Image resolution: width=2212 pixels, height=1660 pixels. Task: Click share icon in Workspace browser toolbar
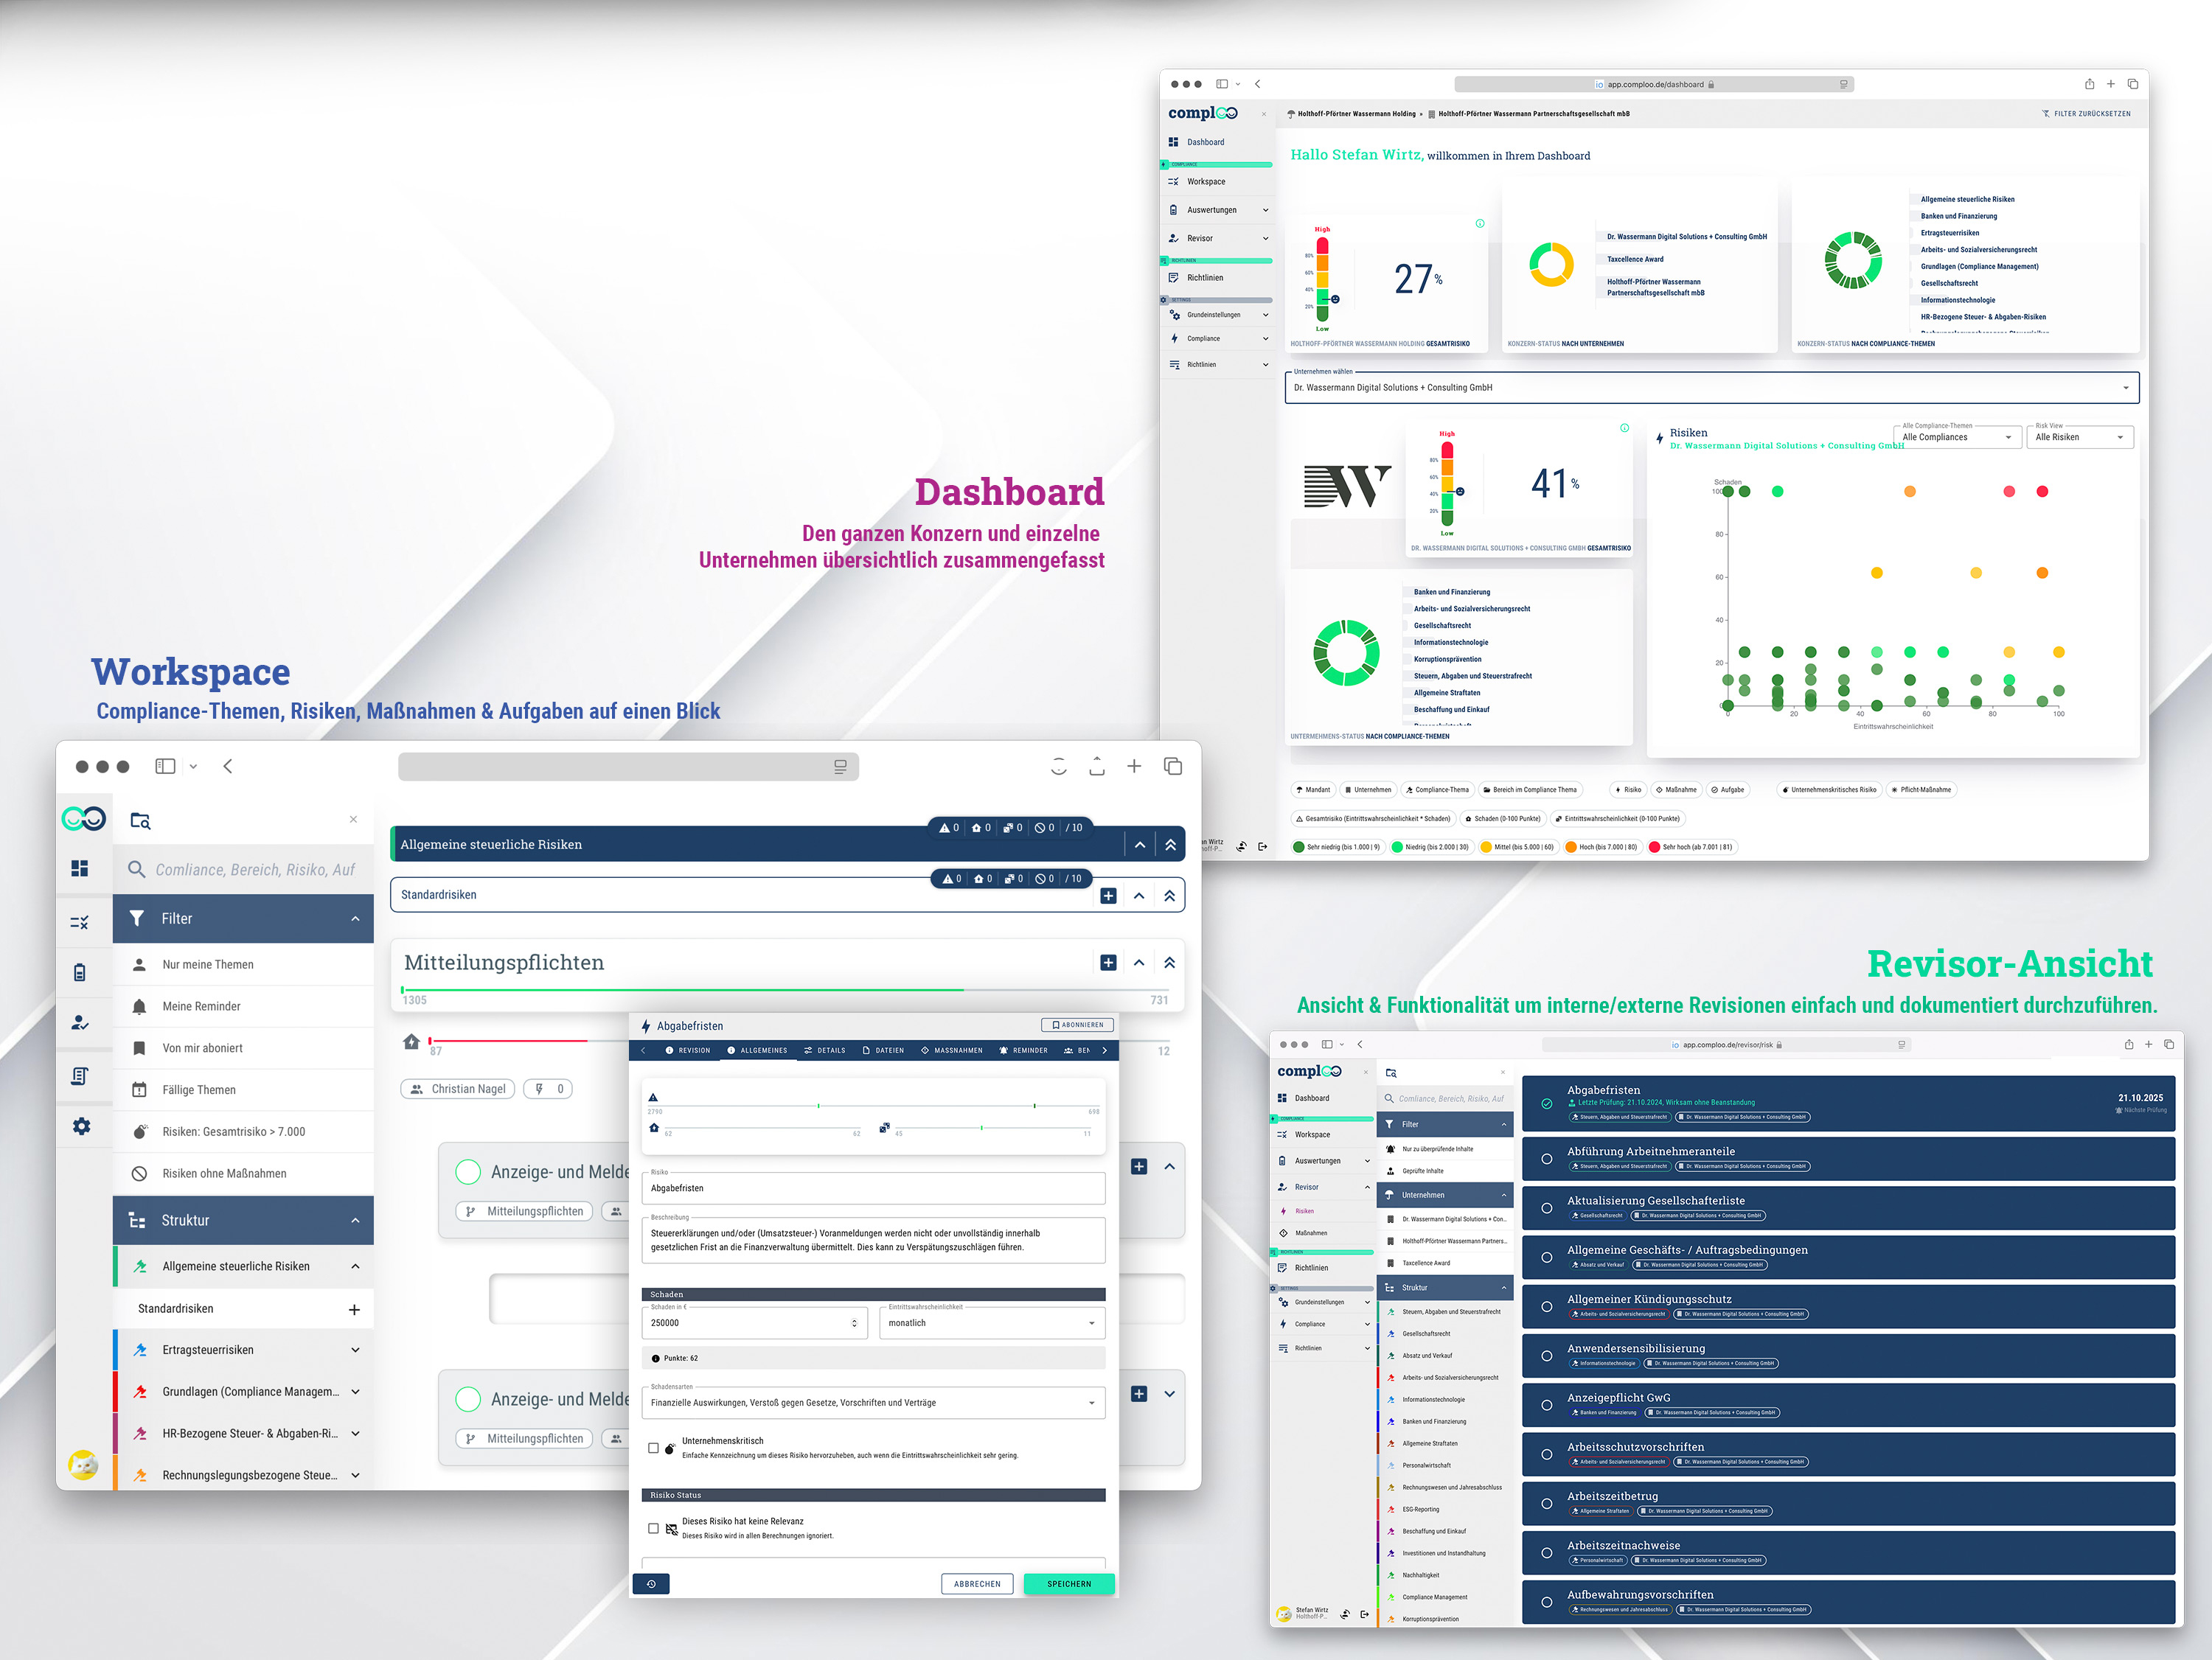click(x=1097, y=766)
